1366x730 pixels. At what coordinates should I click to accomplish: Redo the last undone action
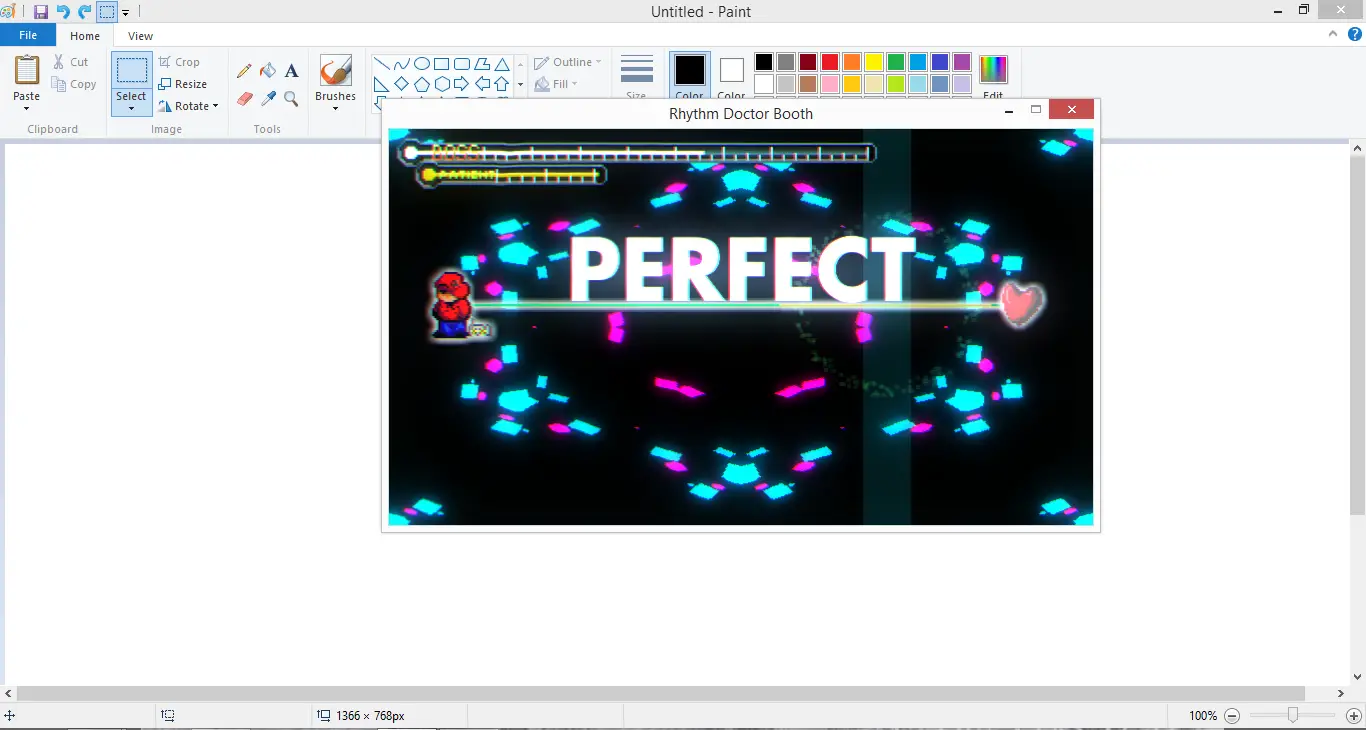click(x=84, y=12)
